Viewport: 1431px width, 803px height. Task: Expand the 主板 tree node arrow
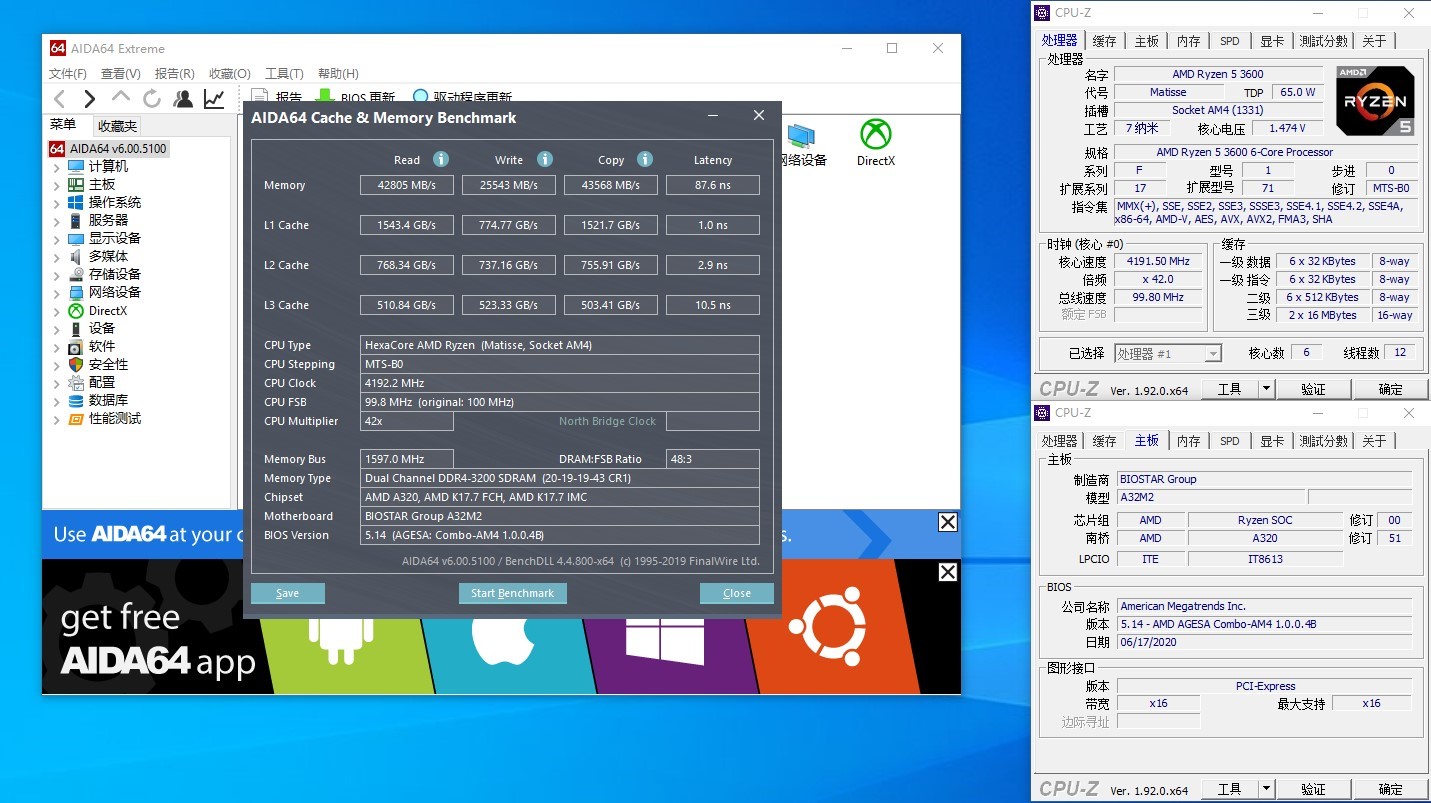click(x=57, y=185)
